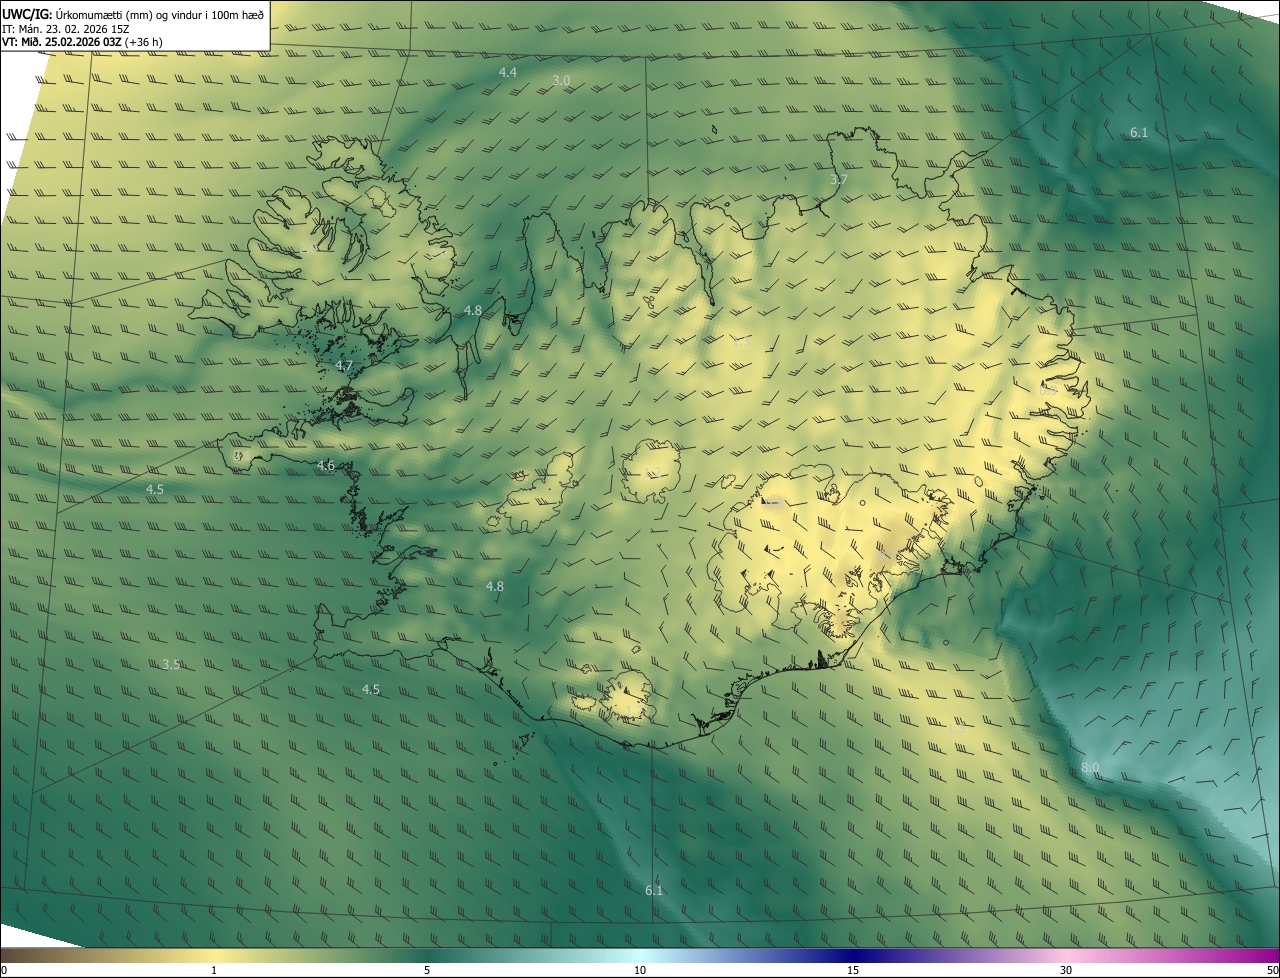Click the 3.5 value label
The height and width of the screenshot is (978, 1280).
[x=171, y=665]
